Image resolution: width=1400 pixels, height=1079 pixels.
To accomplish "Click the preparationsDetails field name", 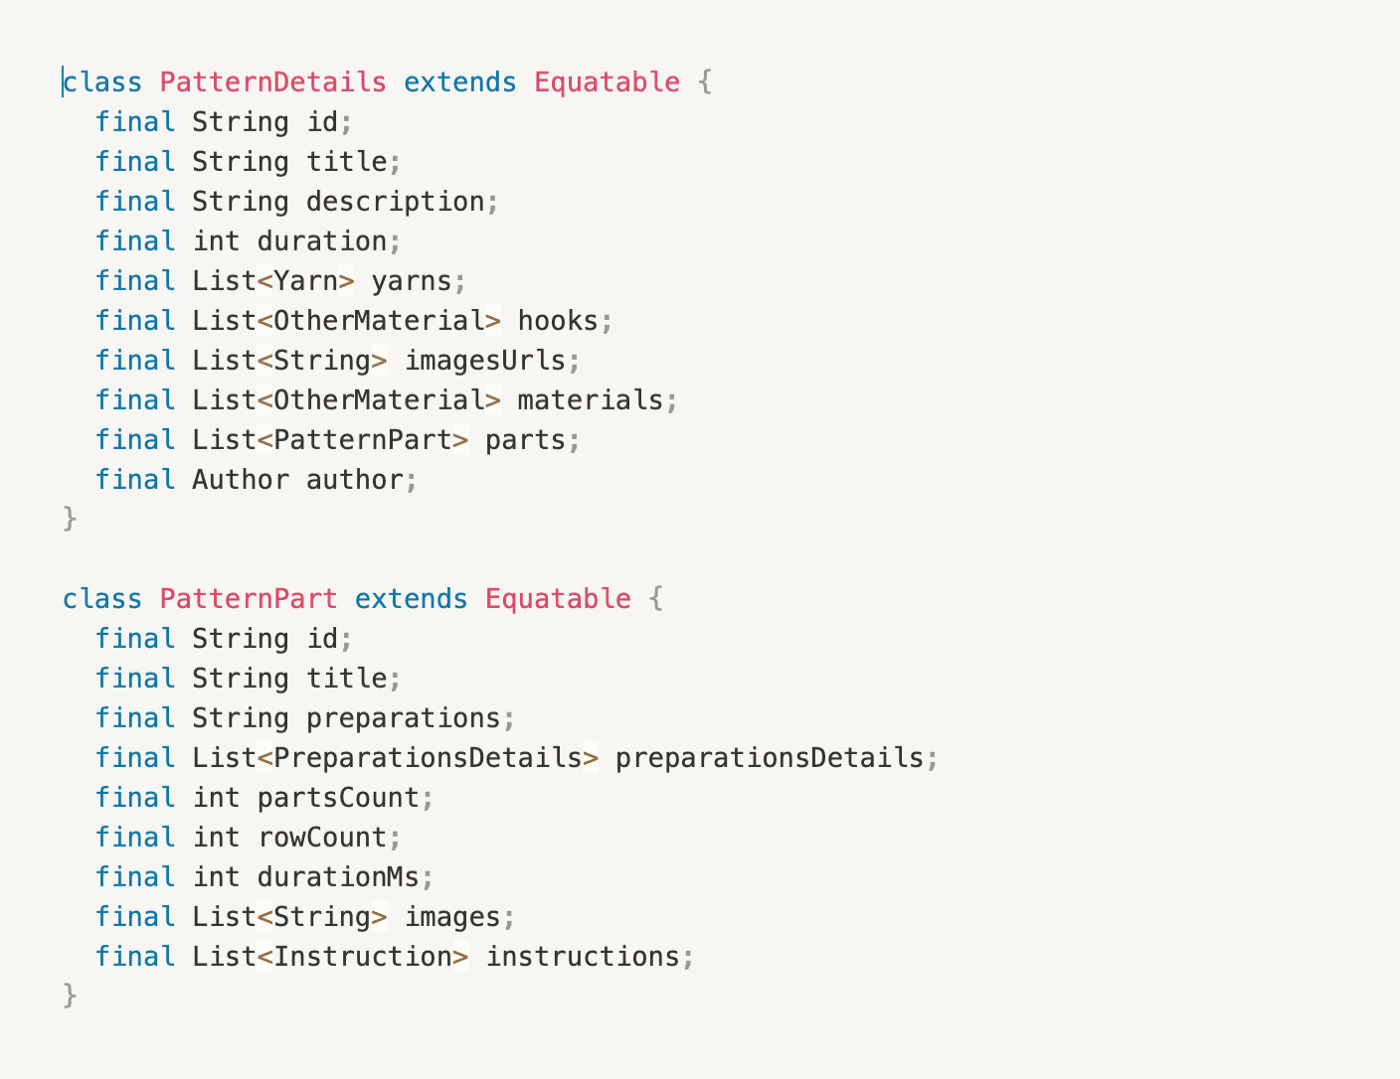I will (x=769, y=758).
